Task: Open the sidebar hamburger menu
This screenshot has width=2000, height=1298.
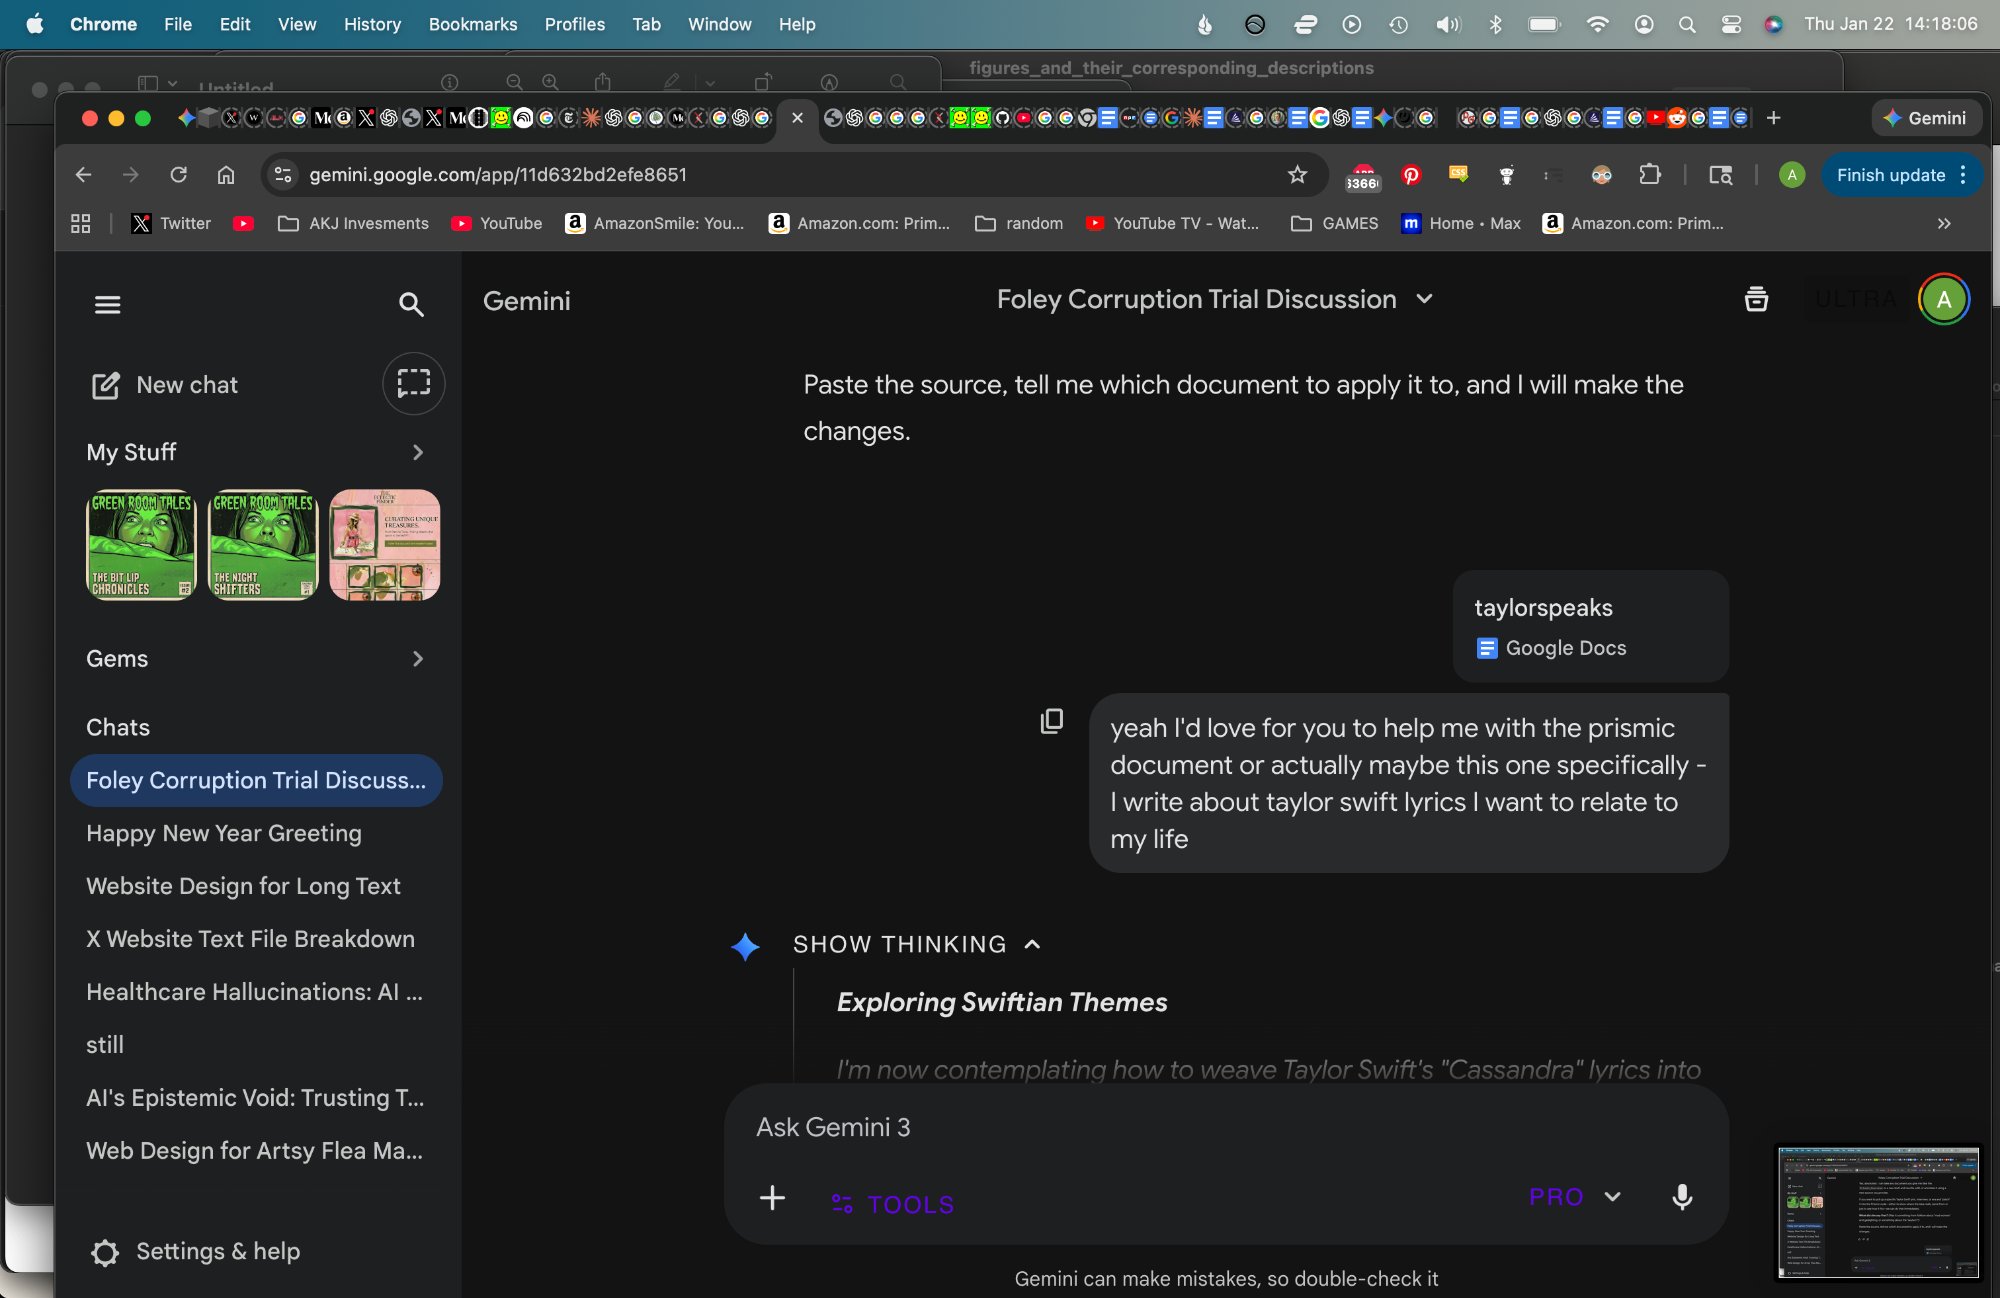Action: 107,304
